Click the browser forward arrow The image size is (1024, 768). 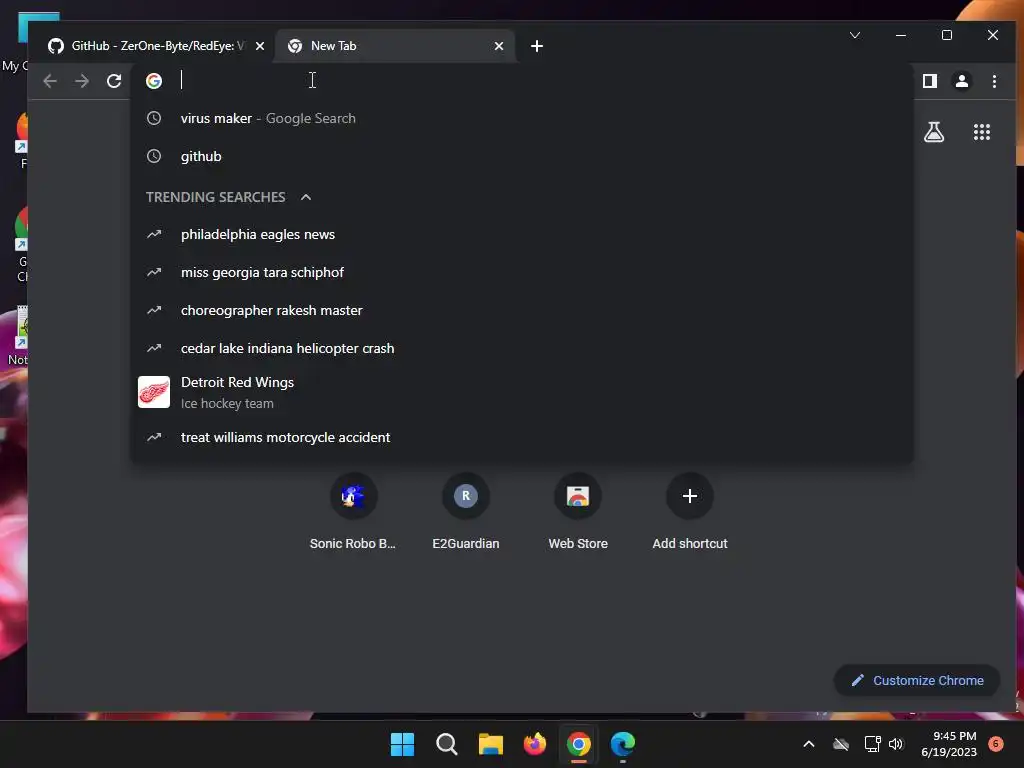tap(82, 81)
